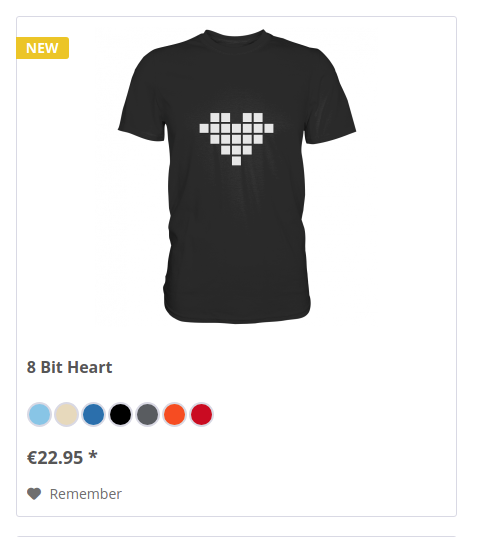Click the heart icon beside Remember
The width and height of the screenshot is (488, 537).
[34, 494]
